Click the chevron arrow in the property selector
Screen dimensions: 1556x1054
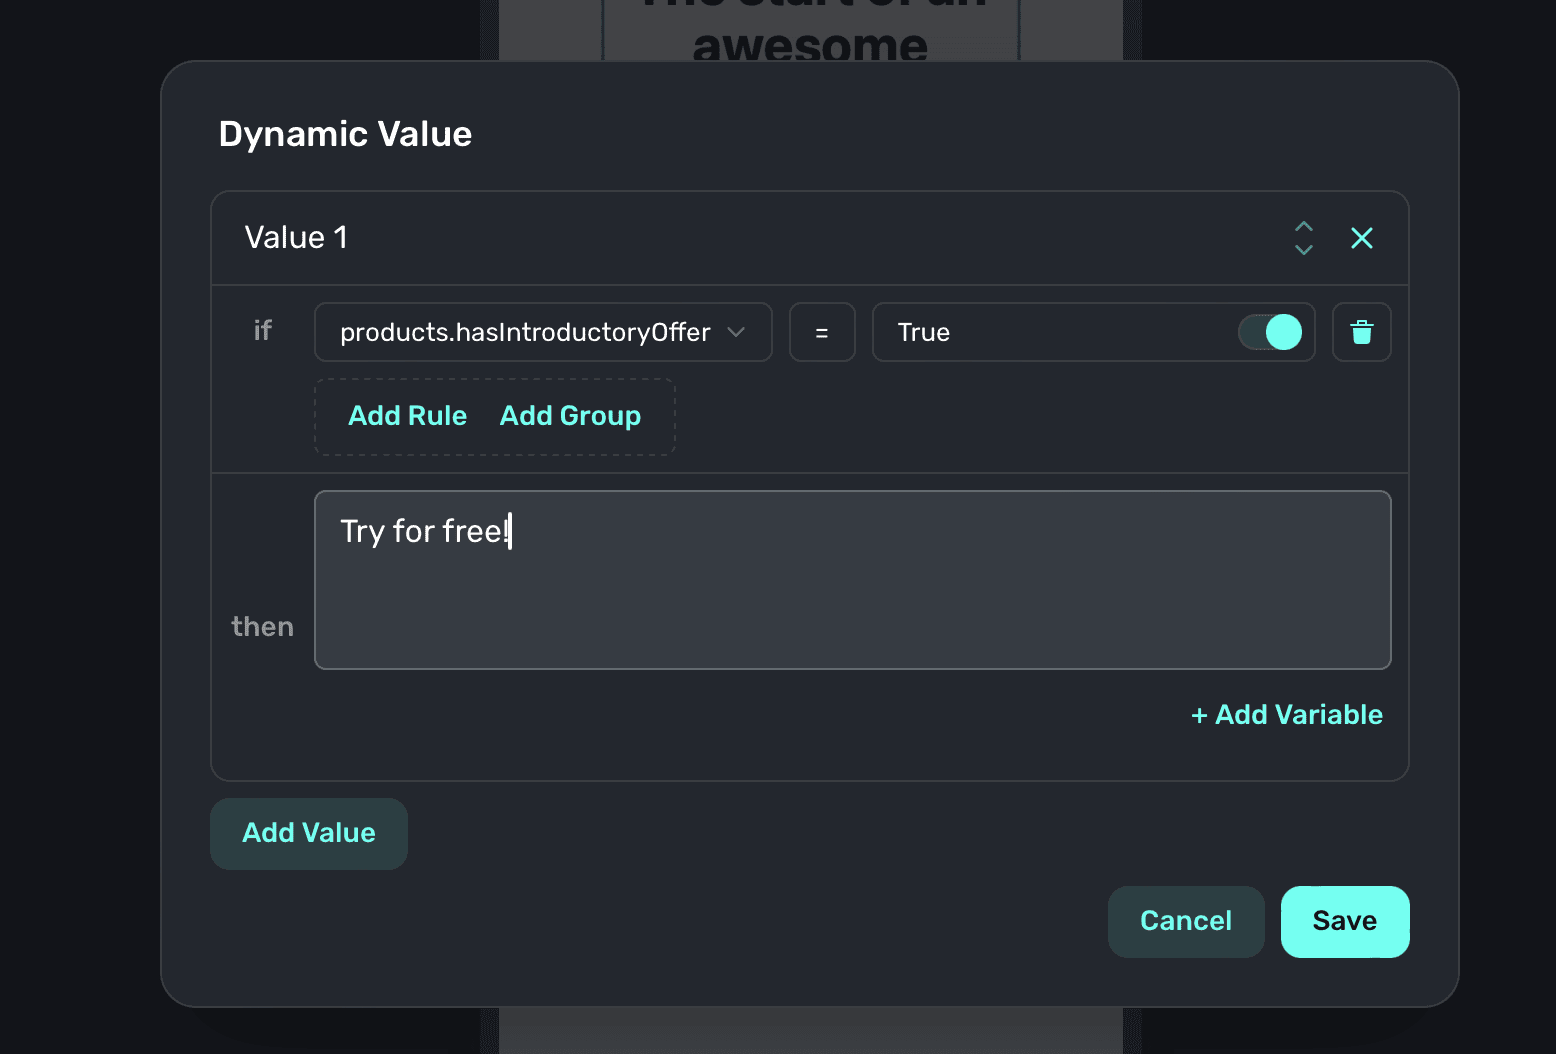click(x=737, y=332)
